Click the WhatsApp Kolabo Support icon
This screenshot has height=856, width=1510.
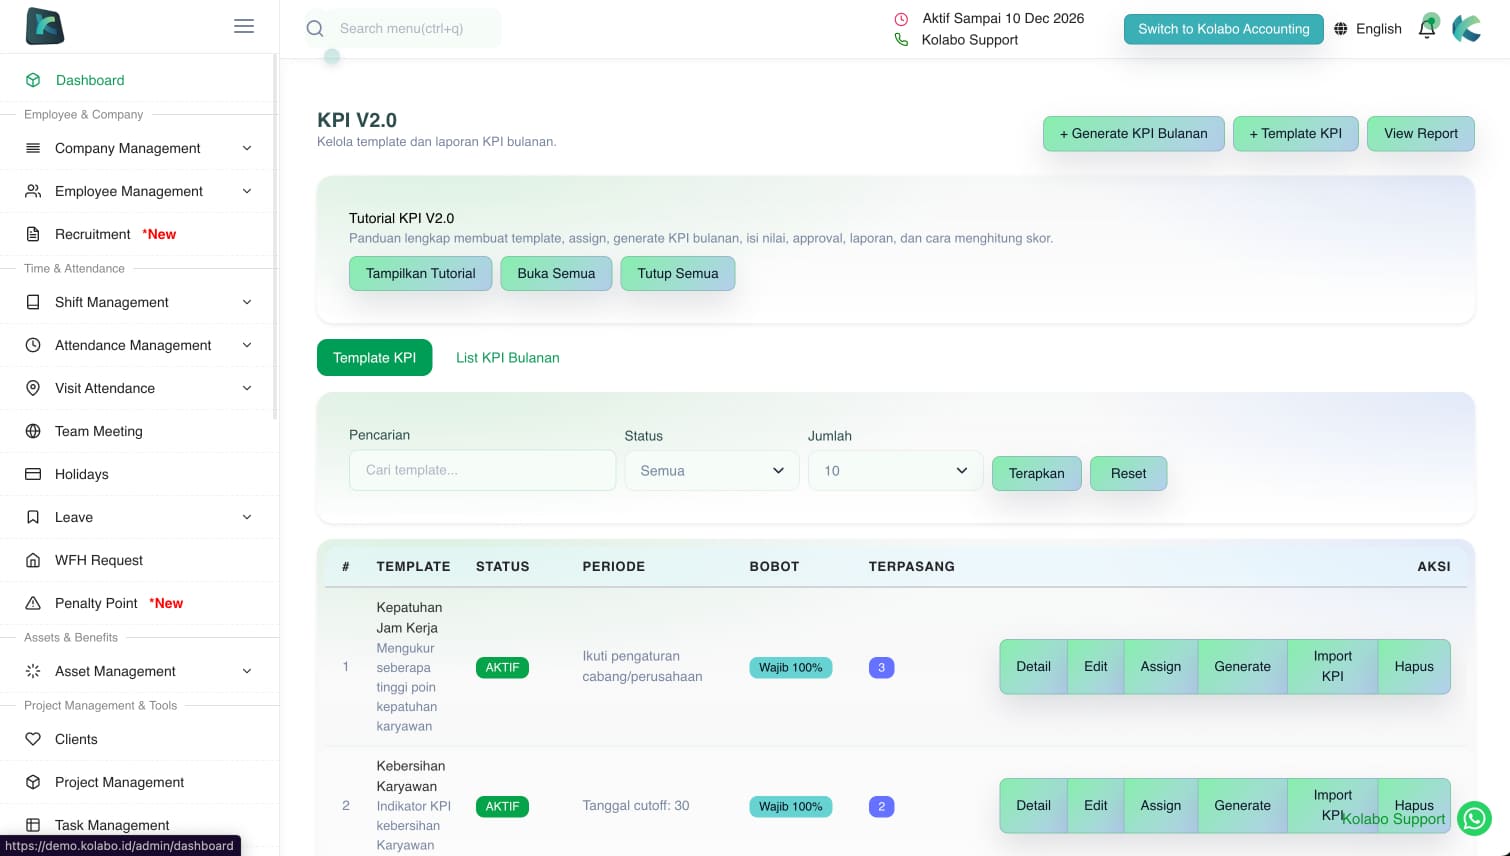pos(1474,818)
